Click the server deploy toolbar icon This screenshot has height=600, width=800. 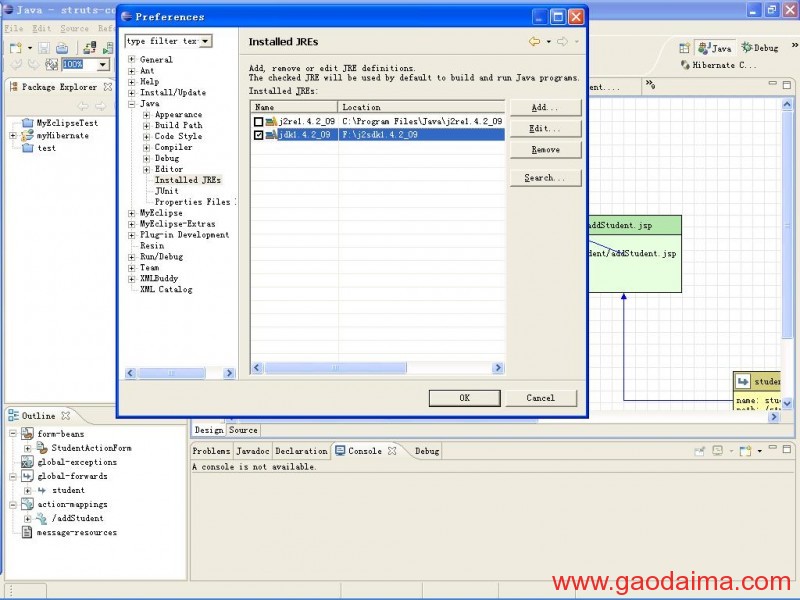90,48
